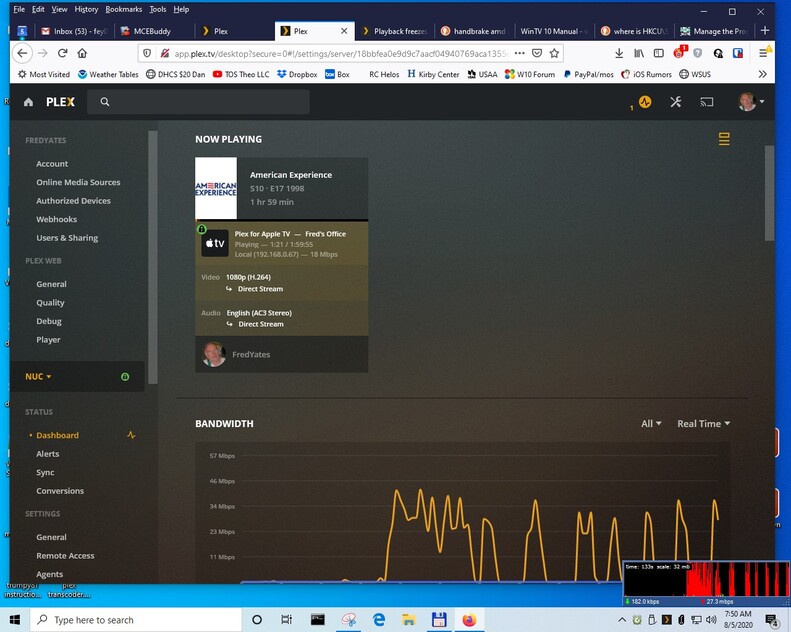Open user avatar account menu
Screen dimensions: 791x632
(751, 101)
